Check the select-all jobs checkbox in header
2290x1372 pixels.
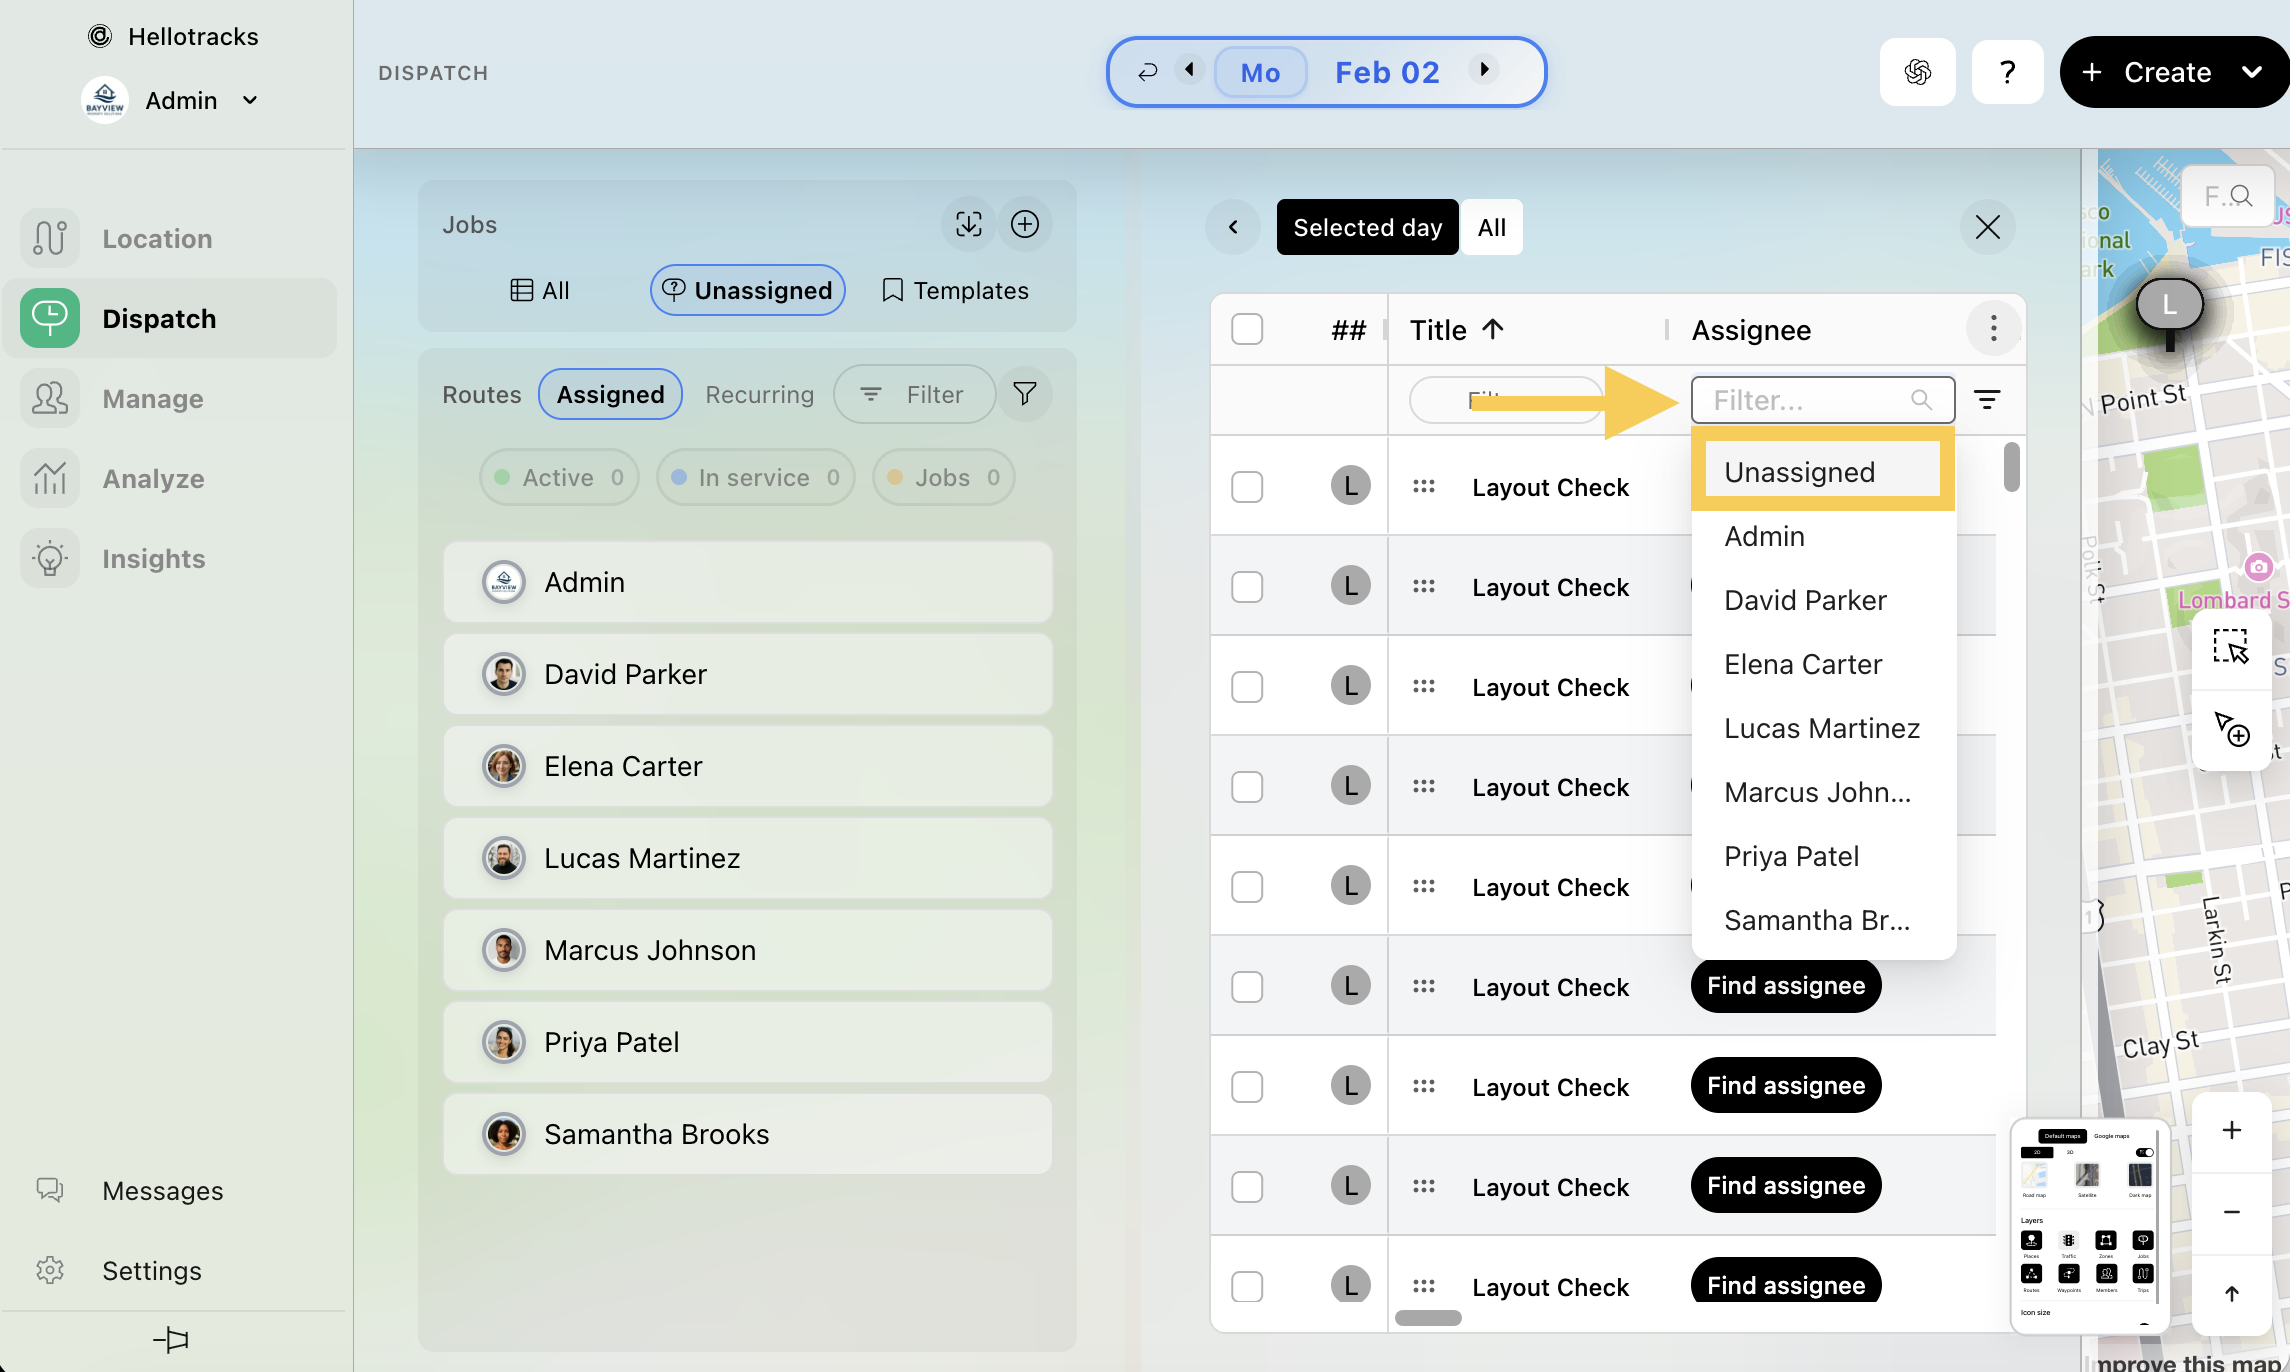1247,329
